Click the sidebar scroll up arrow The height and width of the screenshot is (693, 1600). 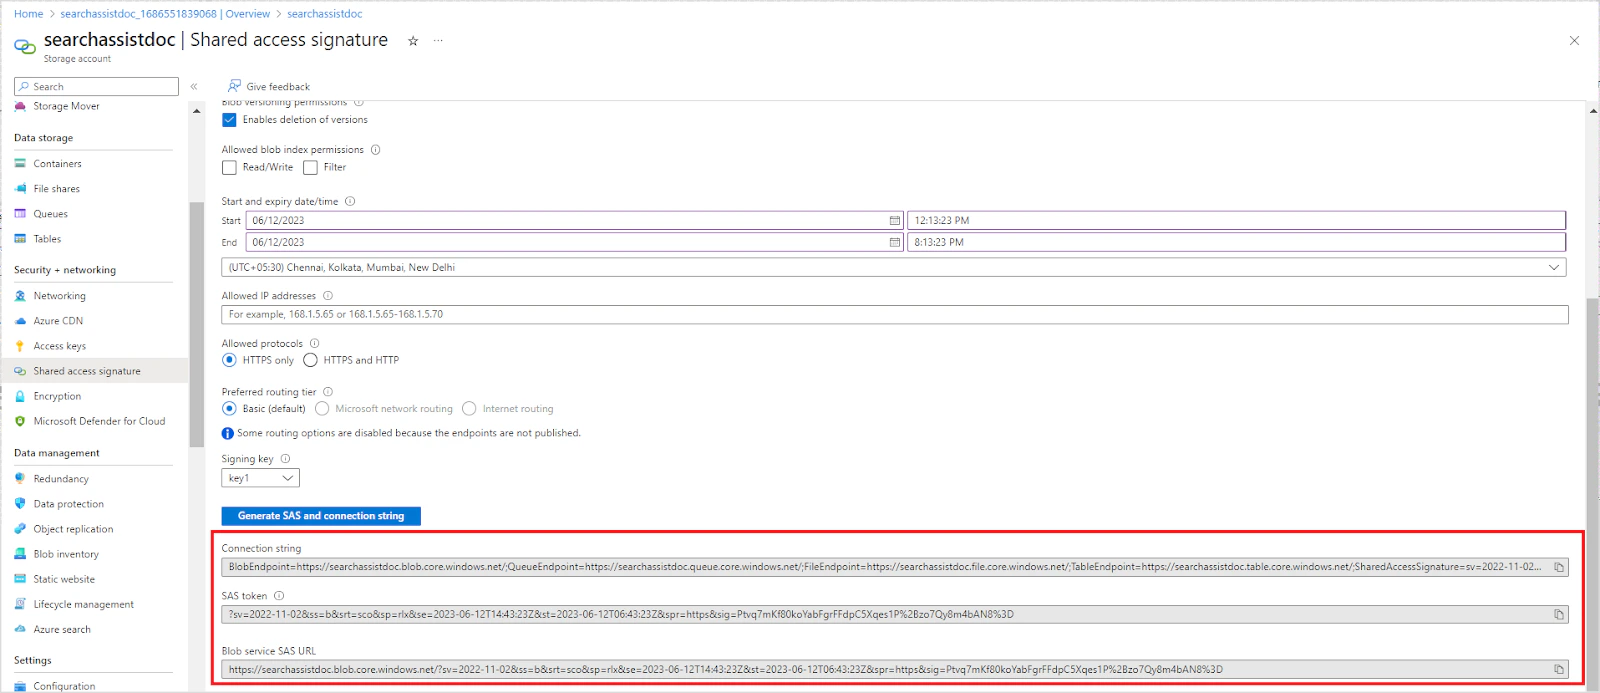pyautogui.click(x=197, y=111)
